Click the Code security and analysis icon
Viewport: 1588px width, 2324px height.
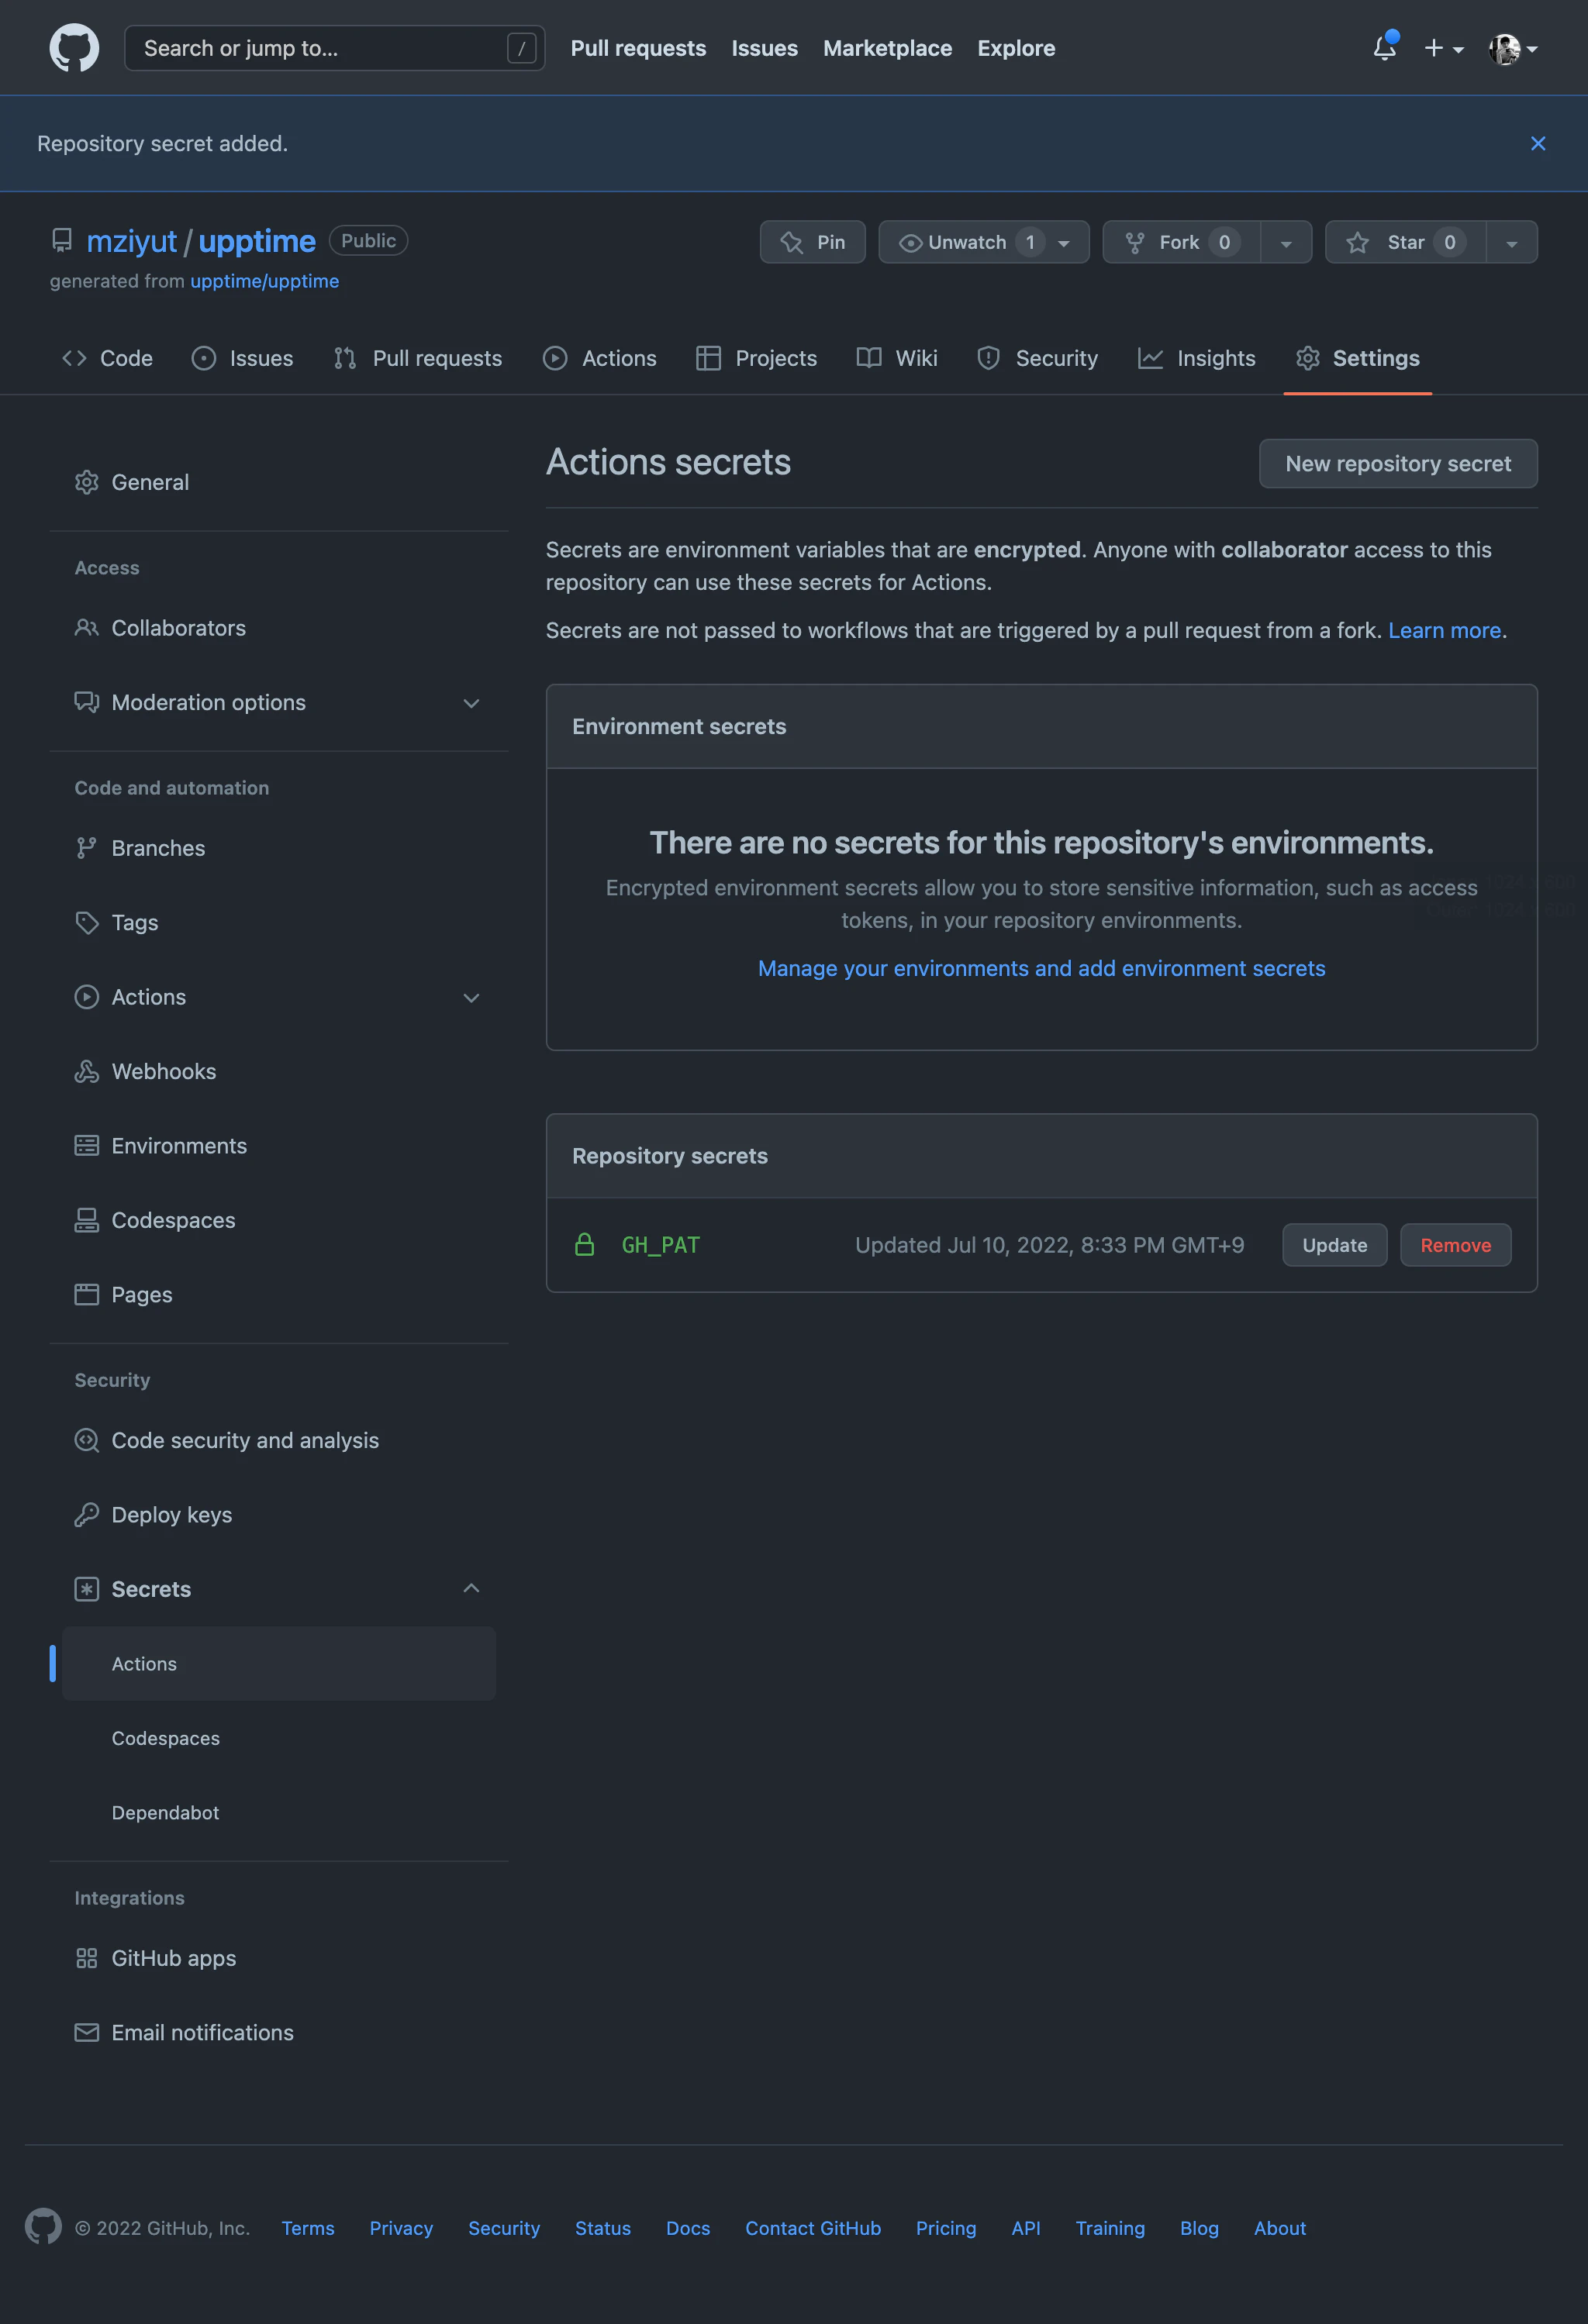click(87, 1440)
